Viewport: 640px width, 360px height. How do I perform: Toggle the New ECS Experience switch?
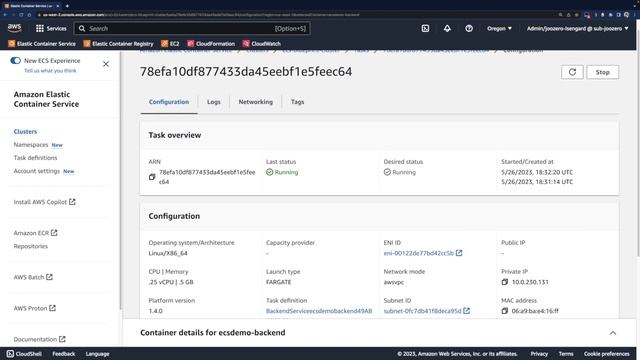pyautogui.click(x=16, y=60)
